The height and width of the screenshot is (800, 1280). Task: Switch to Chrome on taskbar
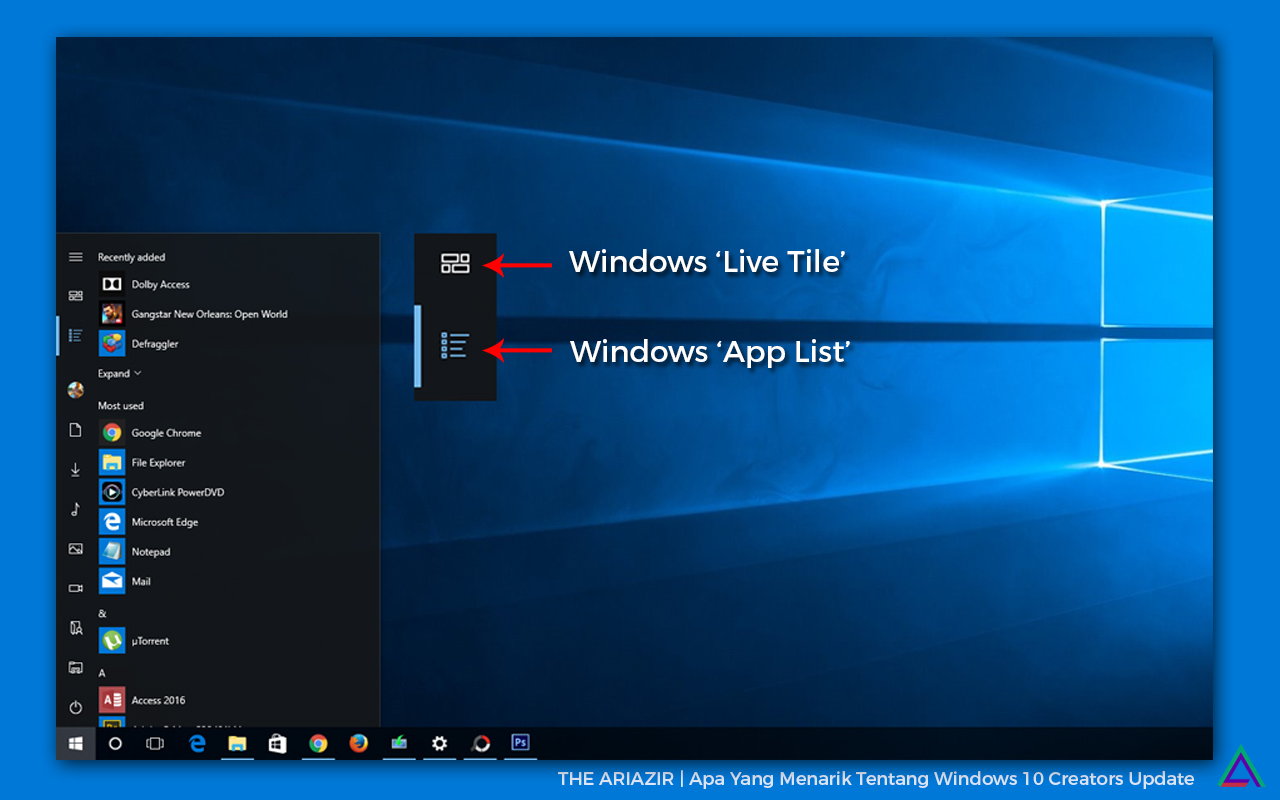click(318, 743)
